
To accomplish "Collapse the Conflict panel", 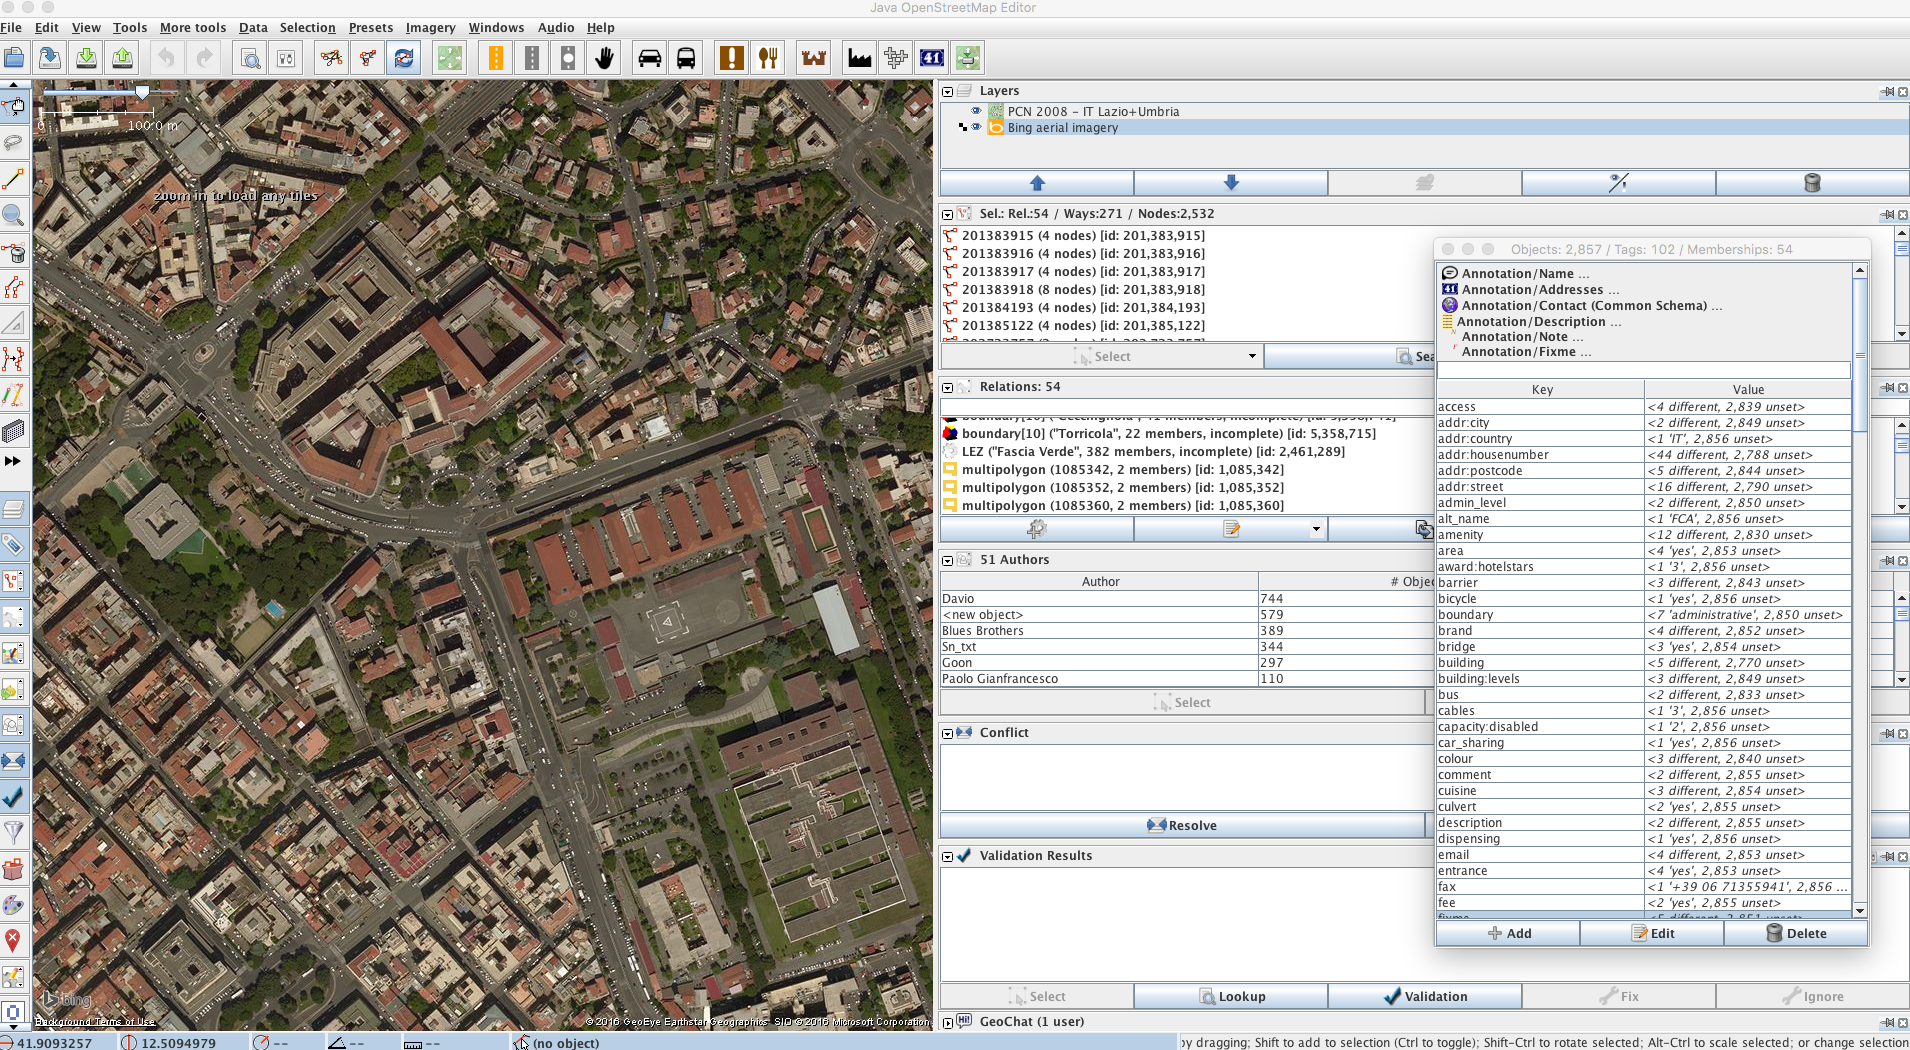I will (947, 733).
